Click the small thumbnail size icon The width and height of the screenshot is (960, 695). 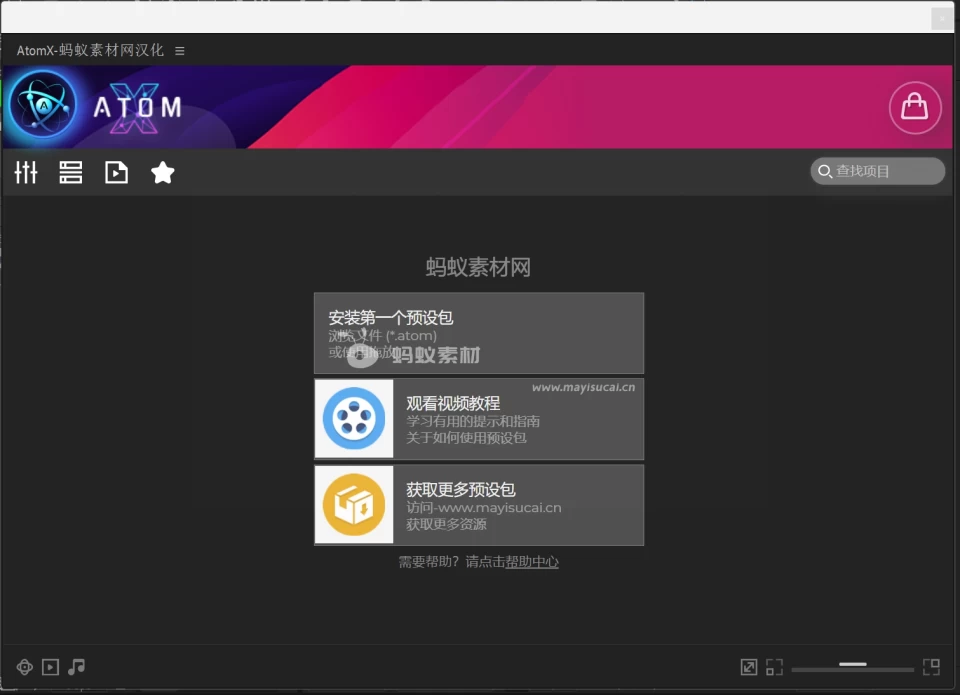(775, 667)
